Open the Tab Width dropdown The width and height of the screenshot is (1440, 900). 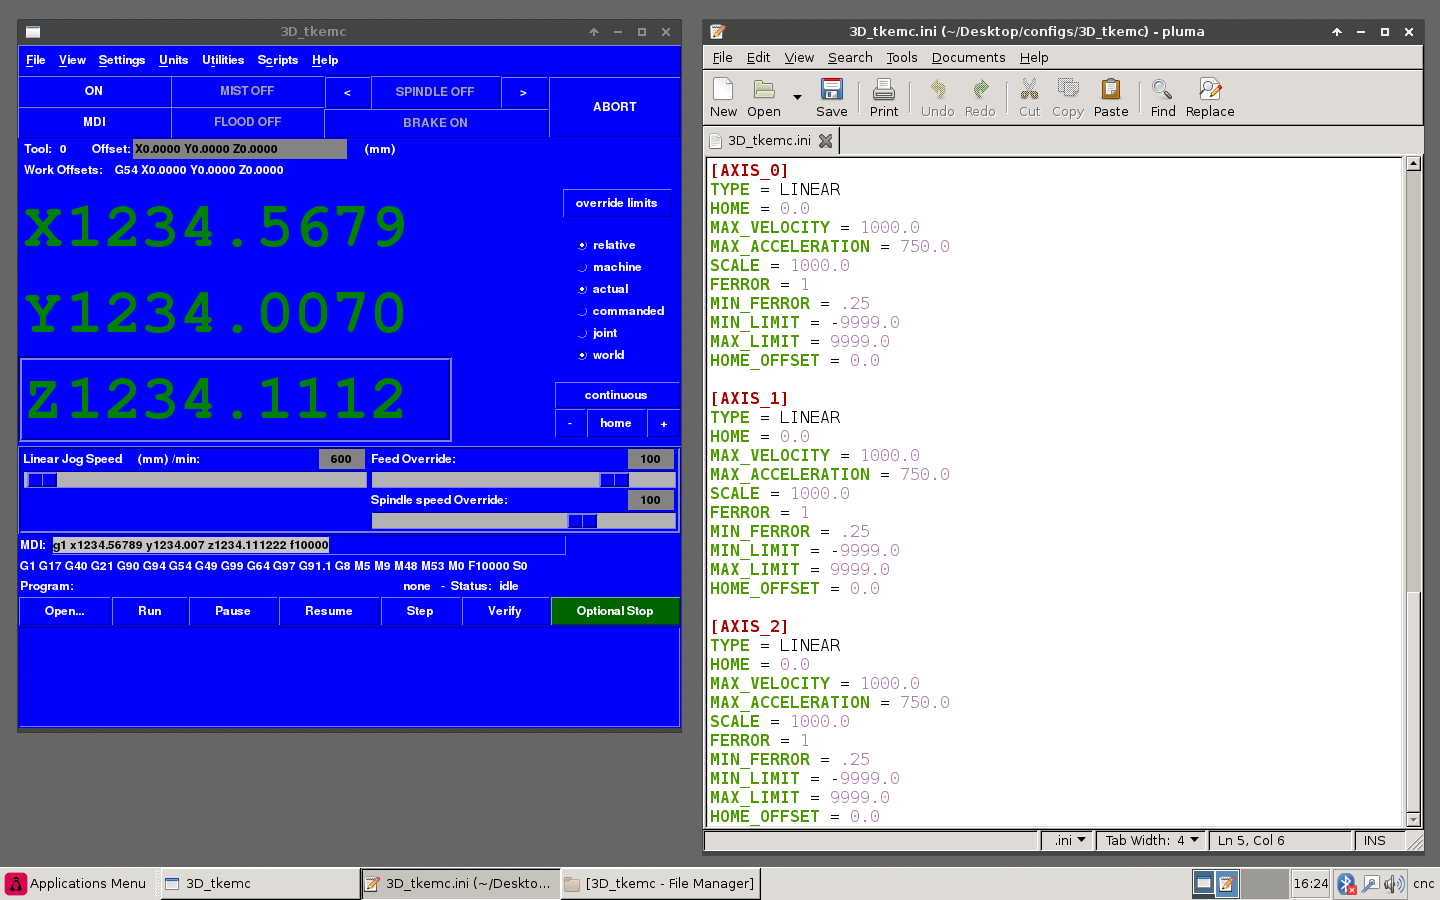1150,841
